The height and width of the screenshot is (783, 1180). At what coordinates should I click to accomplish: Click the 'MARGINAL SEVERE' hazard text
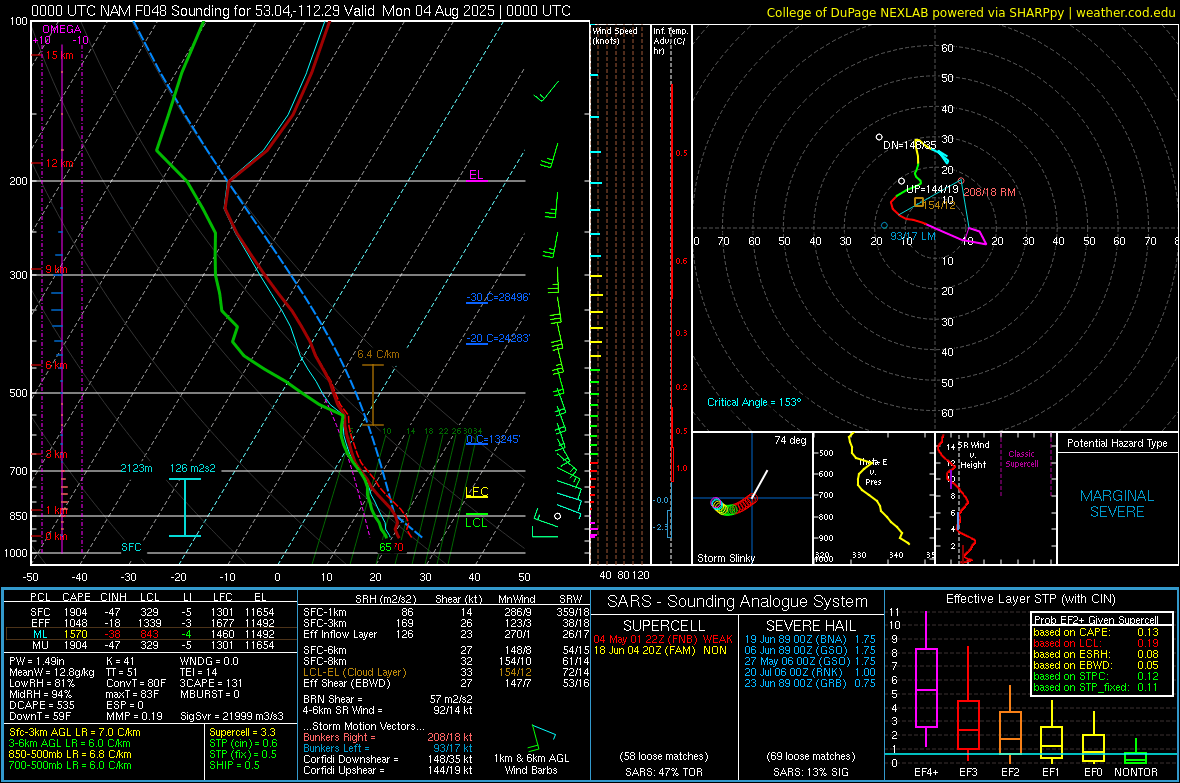coord(1117,504)
